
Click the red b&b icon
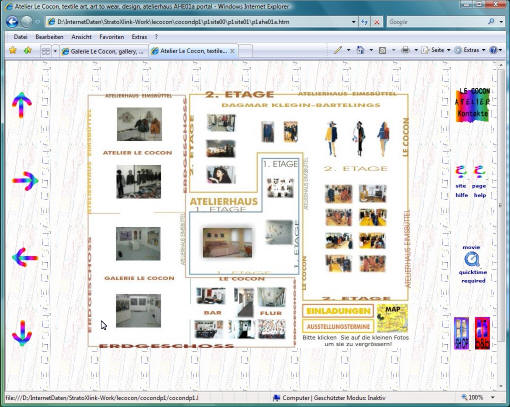[482, 333]
